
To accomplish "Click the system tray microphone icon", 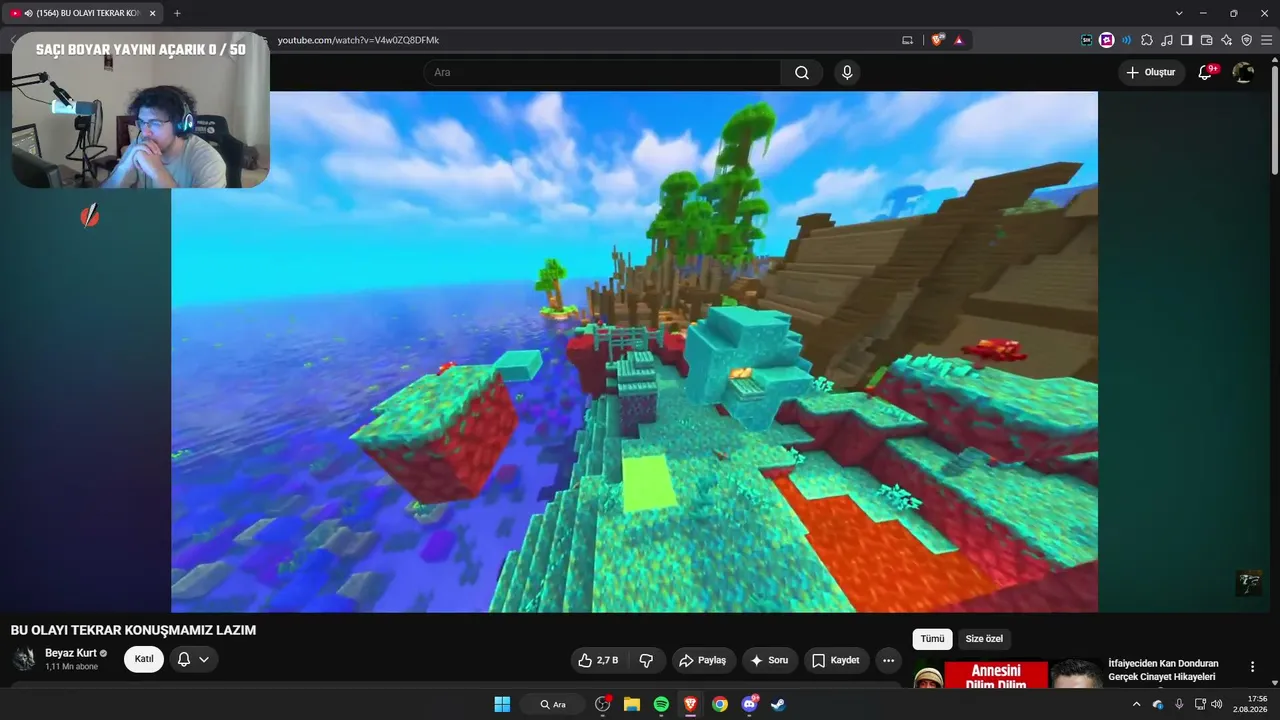I will coord(1179,704).
